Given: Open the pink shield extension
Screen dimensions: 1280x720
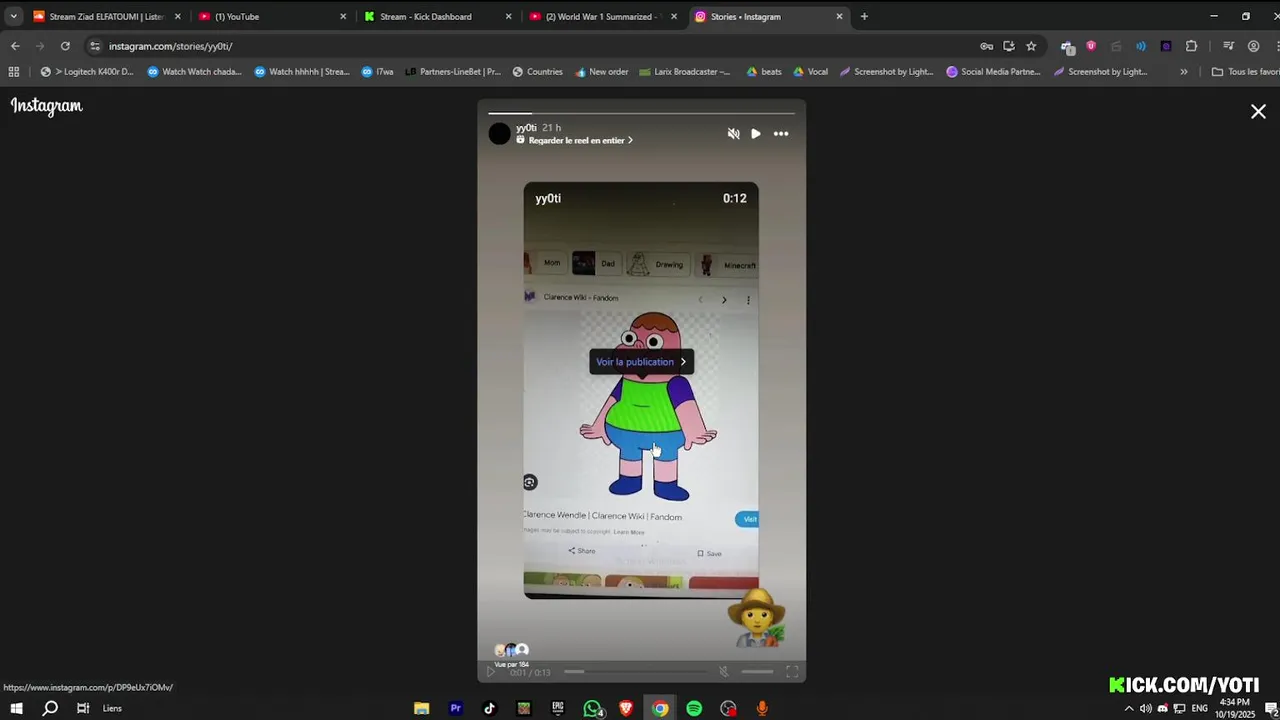Looking at the screenshot, I should click(x=1091, y=46).
